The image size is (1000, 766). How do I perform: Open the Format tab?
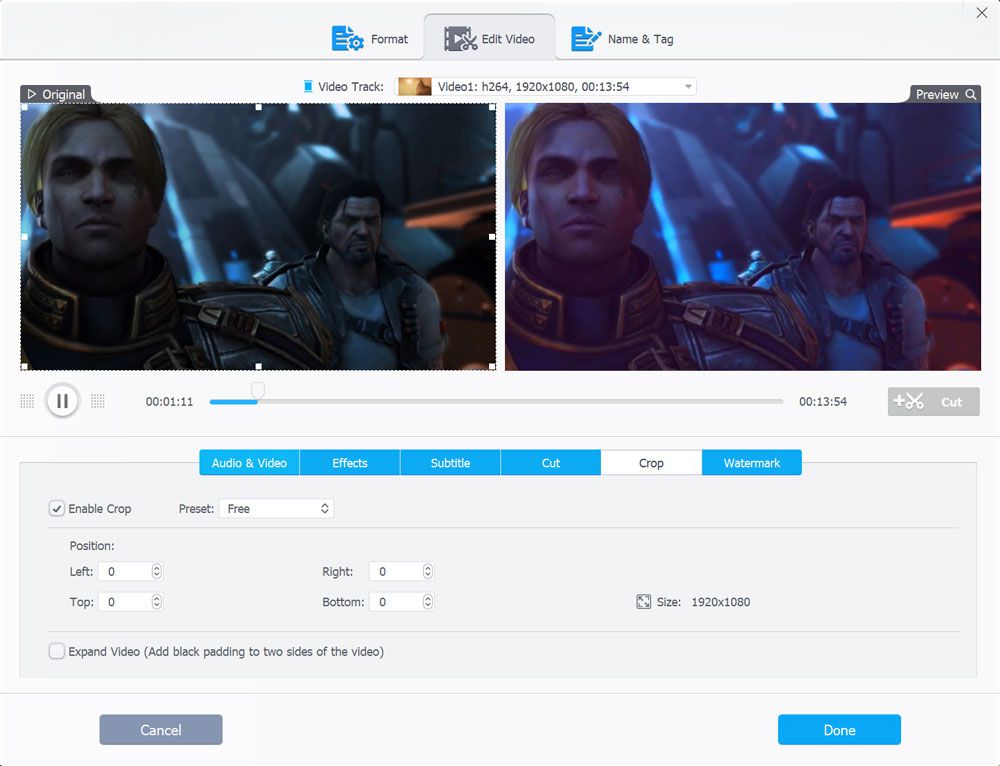point(369,39)
